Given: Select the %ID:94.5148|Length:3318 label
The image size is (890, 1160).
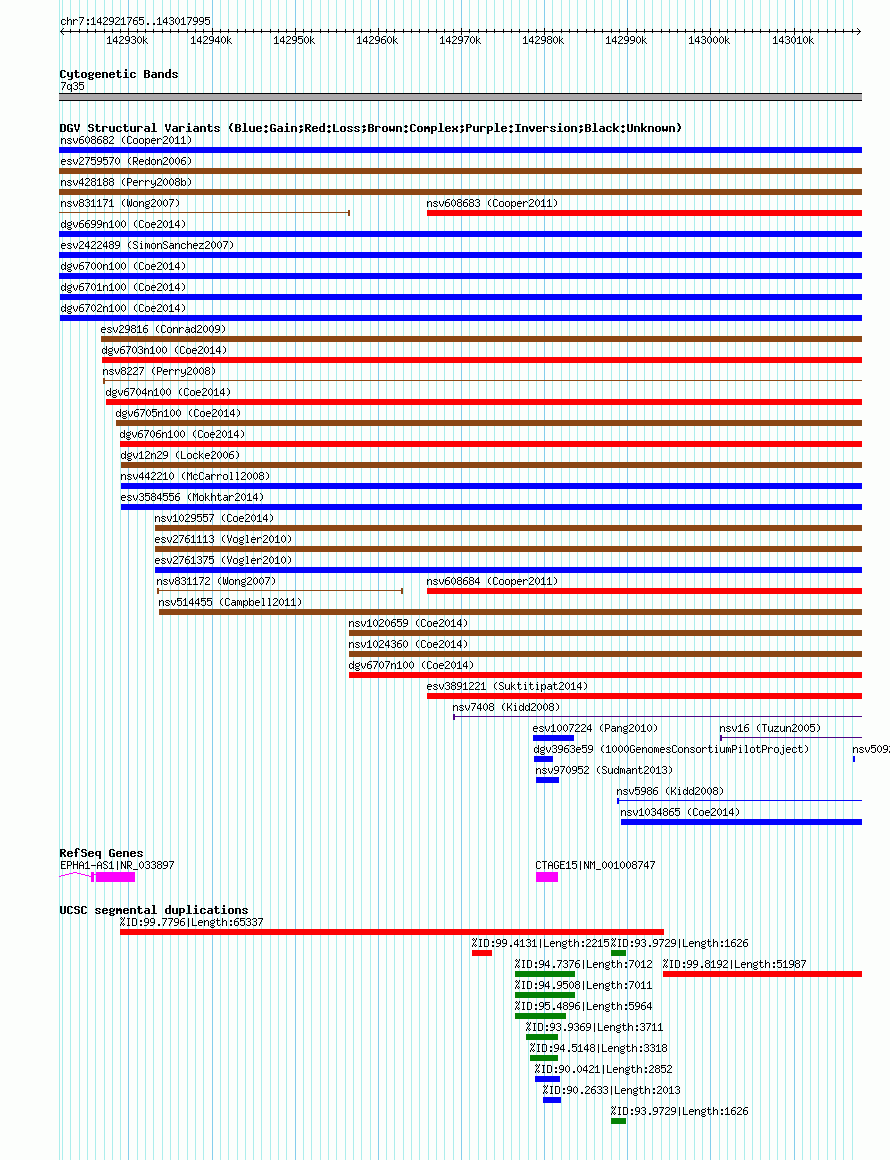Looking at the screenshot, I should click(x=599, y=1048).
